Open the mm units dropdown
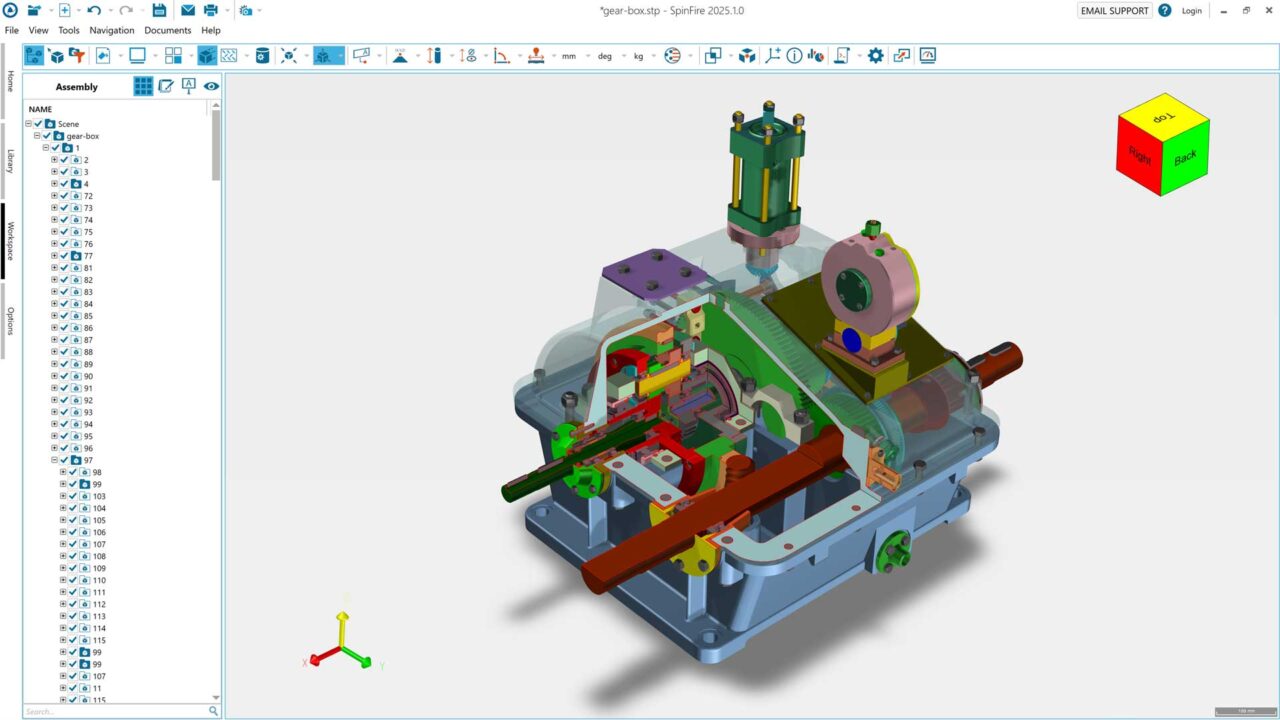The height and width of the screenshot is (720, 1280). [x=569, y=56]
